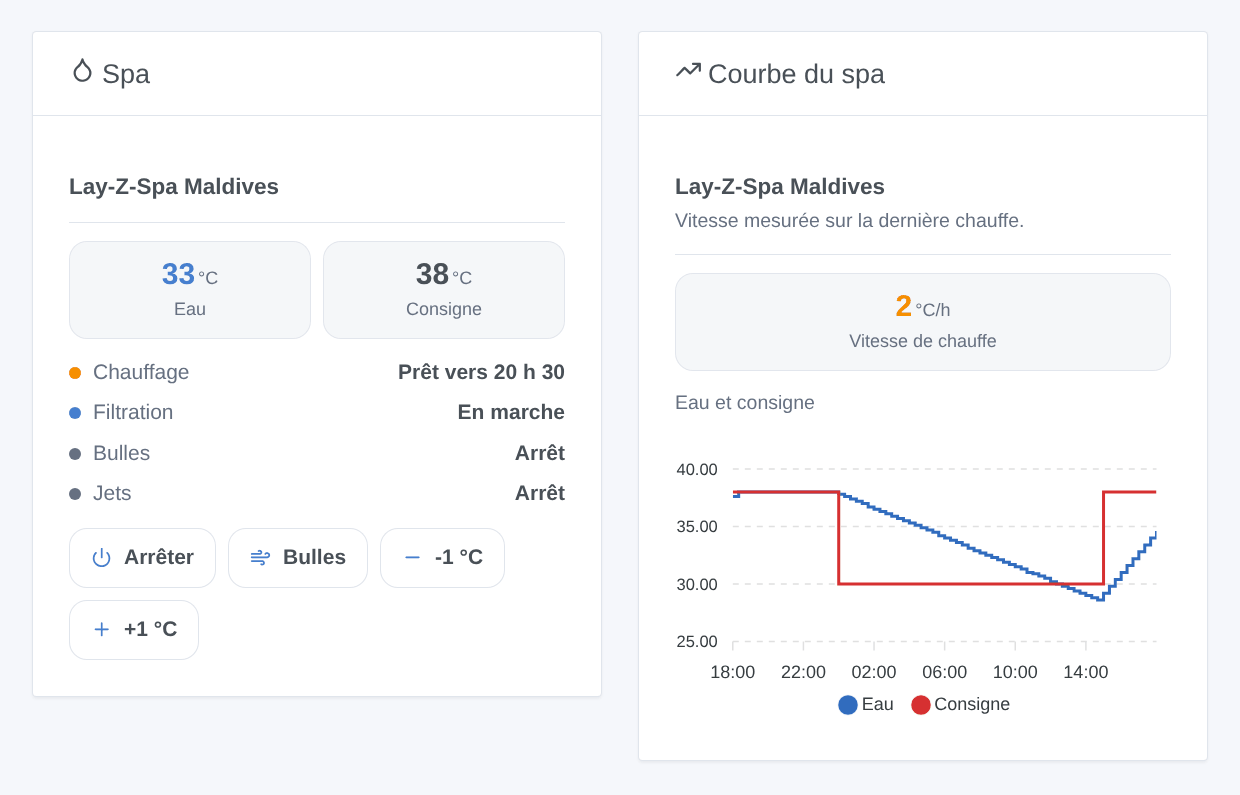Screen dimensions: 1240x795
Task: Click 'Vitesse mesurée sur la dernière chauffe.' text
Action: pyautogui.click(x=849, y=220)
